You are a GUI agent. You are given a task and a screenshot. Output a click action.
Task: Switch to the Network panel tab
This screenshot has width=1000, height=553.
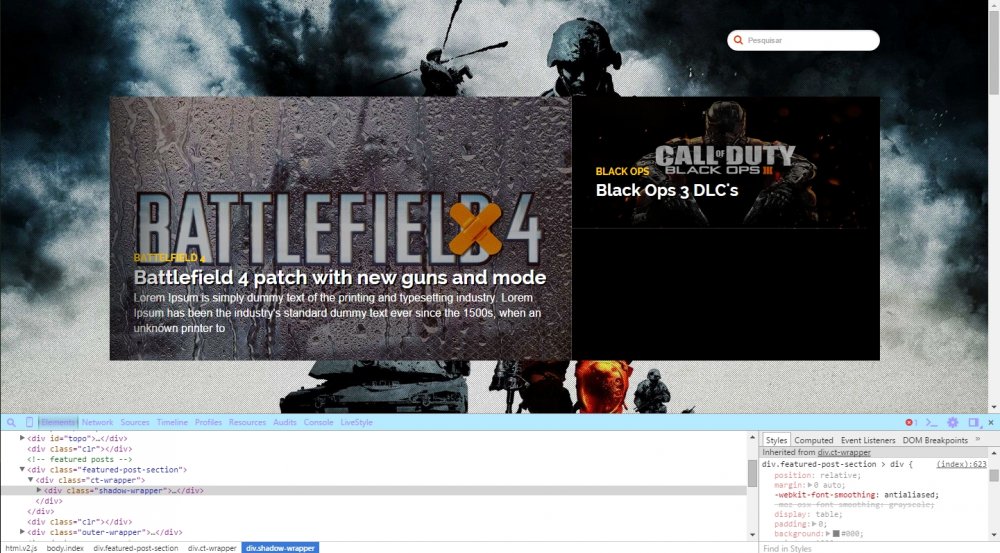97,423
